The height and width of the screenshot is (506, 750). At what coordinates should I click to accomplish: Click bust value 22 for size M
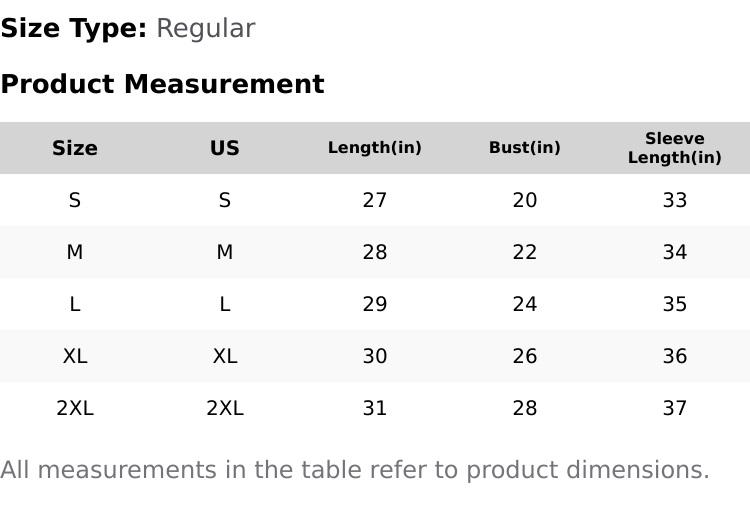(525, 252)
